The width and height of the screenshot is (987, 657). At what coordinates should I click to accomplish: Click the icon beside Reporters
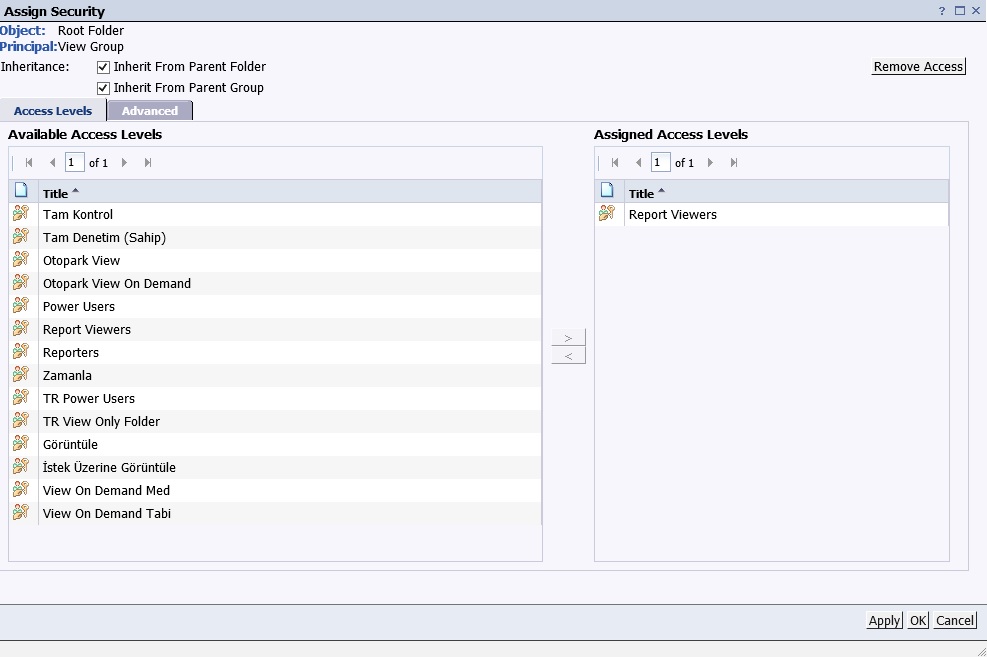(x=21, y=351)
